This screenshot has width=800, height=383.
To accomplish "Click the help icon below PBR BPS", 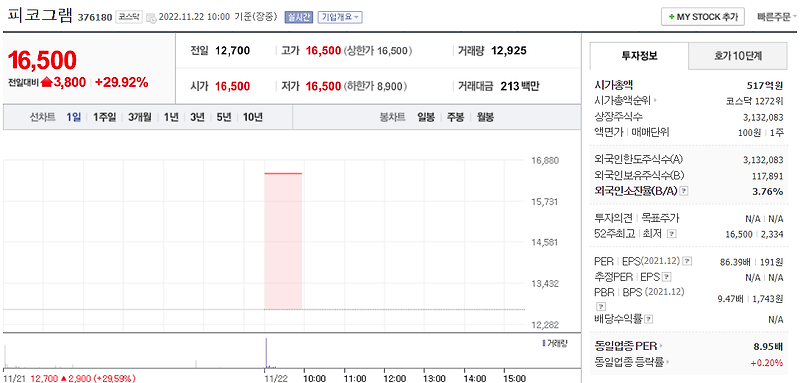I will 601,306.
